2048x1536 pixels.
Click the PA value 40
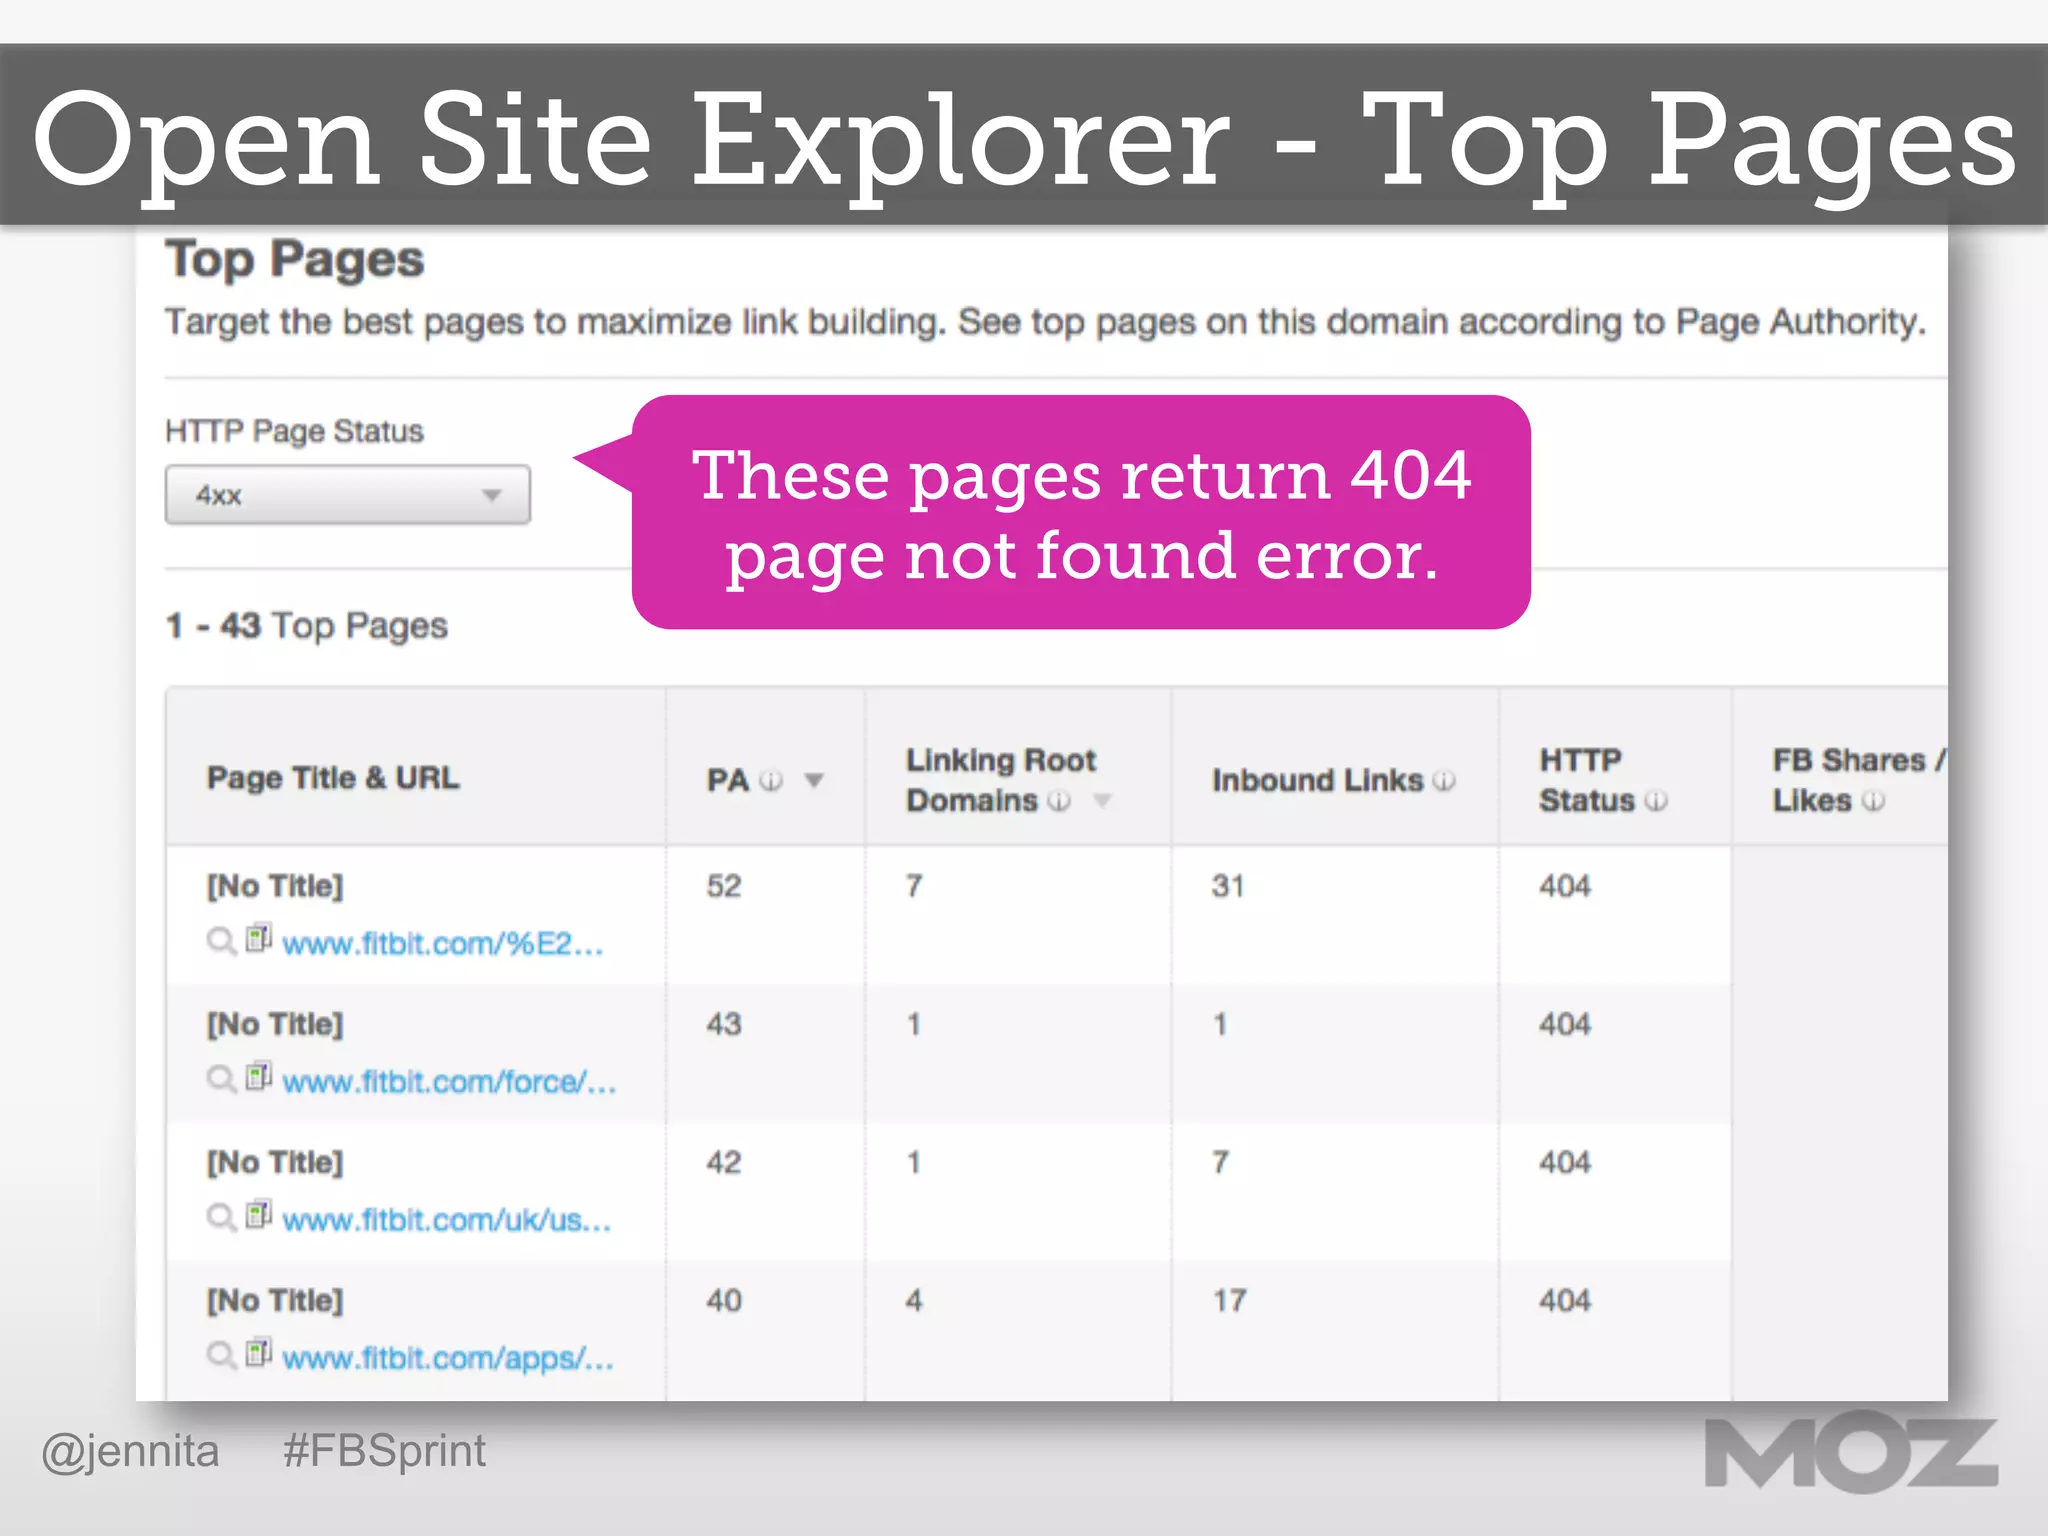724,1300
